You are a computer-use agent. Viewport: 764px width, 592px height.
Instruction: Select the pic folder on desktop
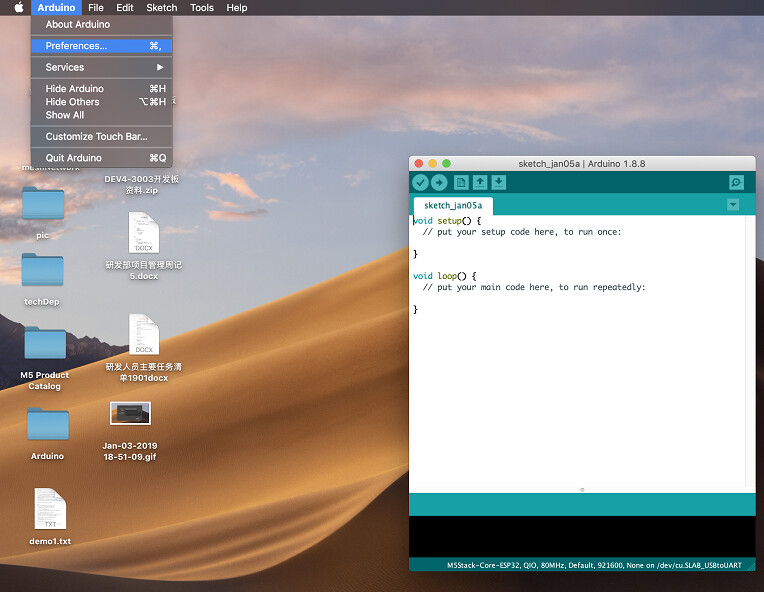coord(43,203)
